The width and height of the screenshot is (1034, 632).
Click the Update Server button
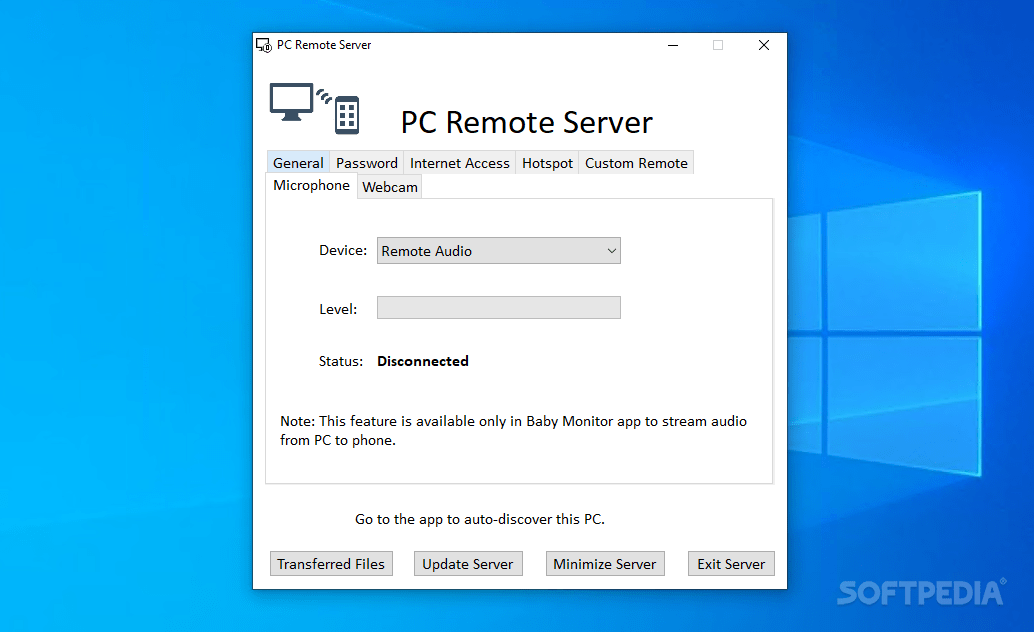pos(468,564)
